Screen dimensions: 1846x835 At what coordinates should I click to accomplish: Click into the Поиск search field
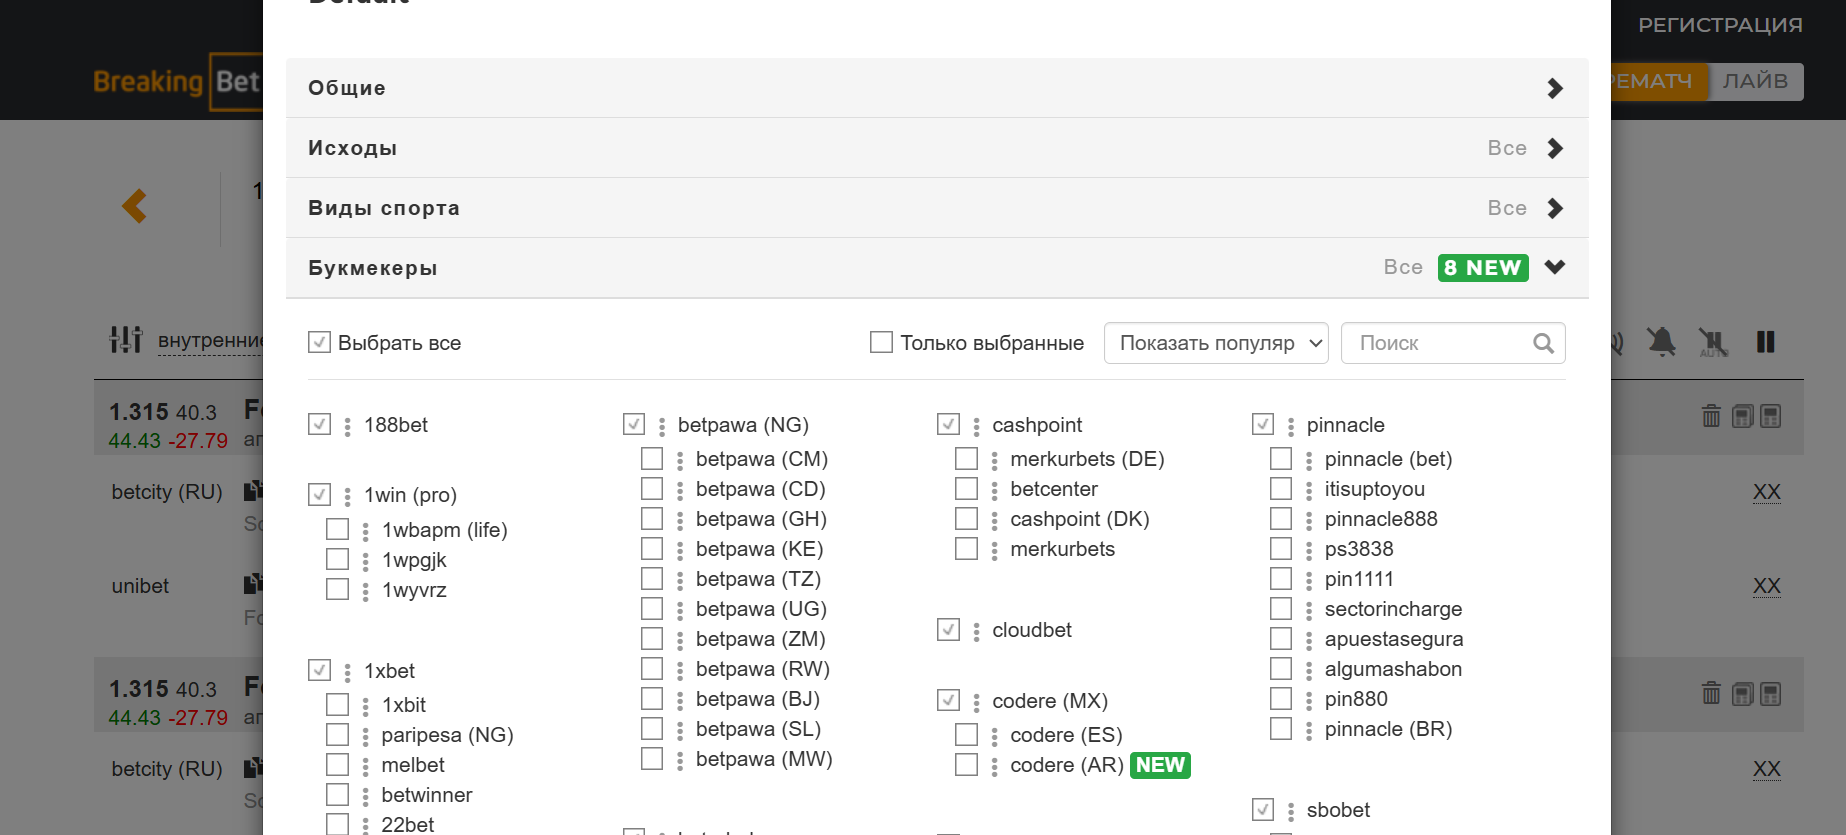pyautogui.click(x=1435, y=343)
